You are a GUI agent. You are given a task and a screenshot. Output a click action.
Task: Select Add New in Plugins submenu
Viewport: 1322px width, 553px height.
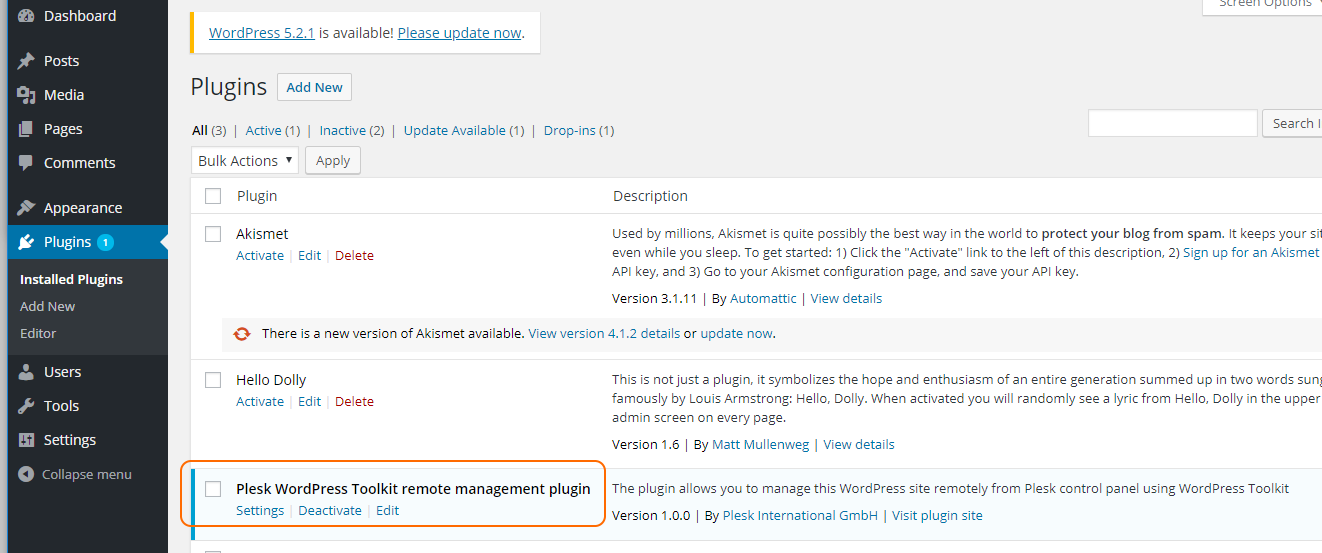(x=47, y=306)
